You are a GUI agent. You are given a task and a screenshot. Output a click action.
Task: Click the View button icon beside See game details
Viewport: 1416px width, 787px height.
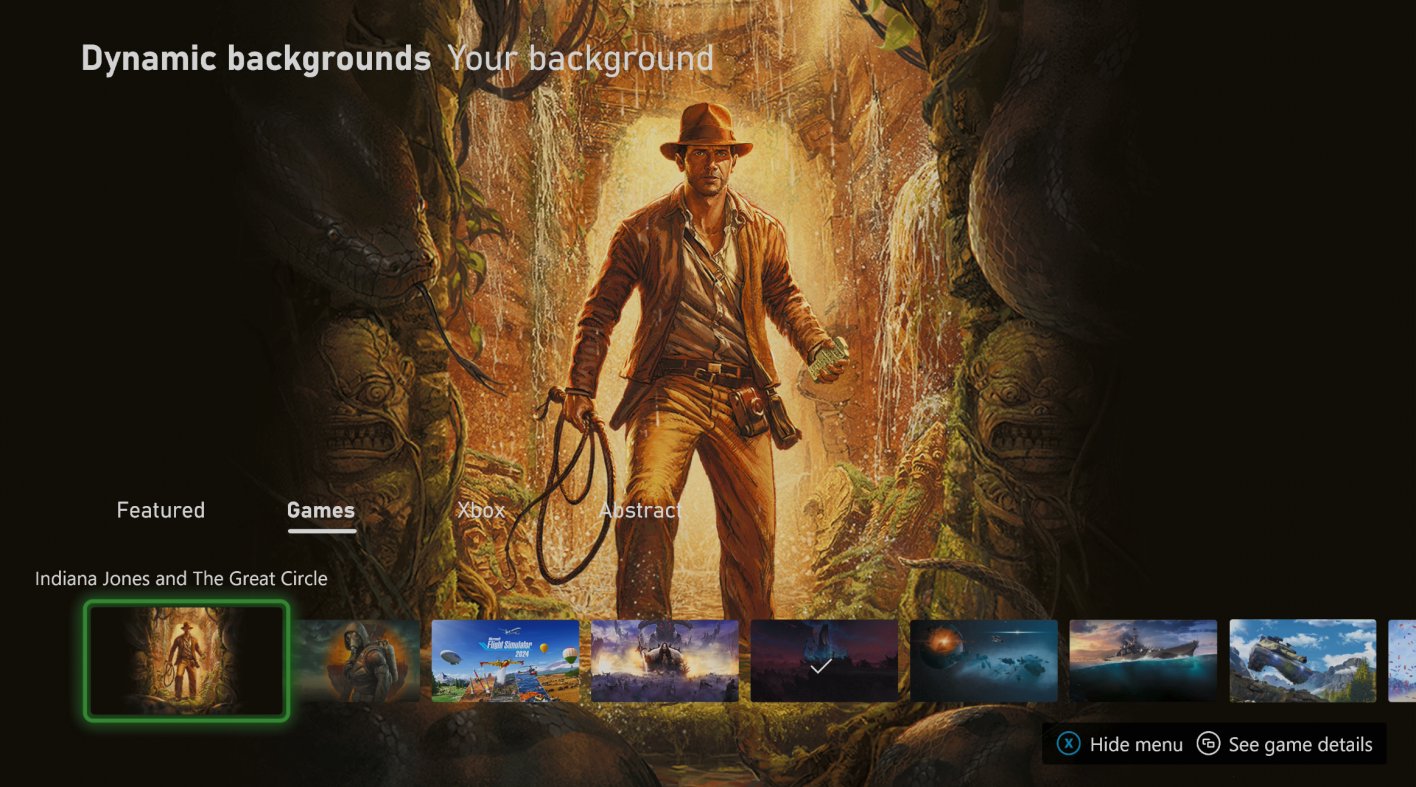[1208, 744]
